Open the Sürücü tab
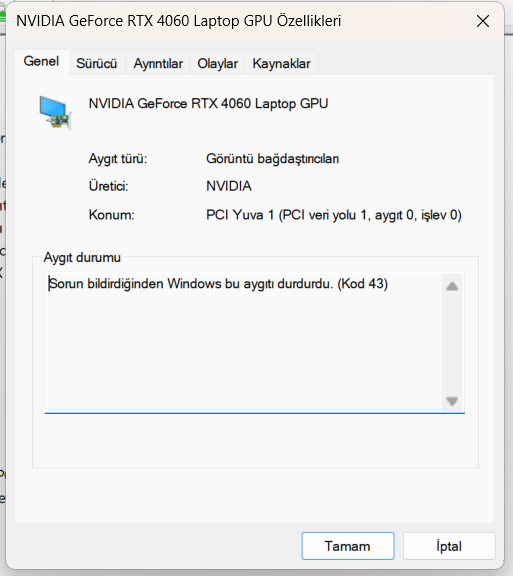513x576 pixels. pos(97,64)
